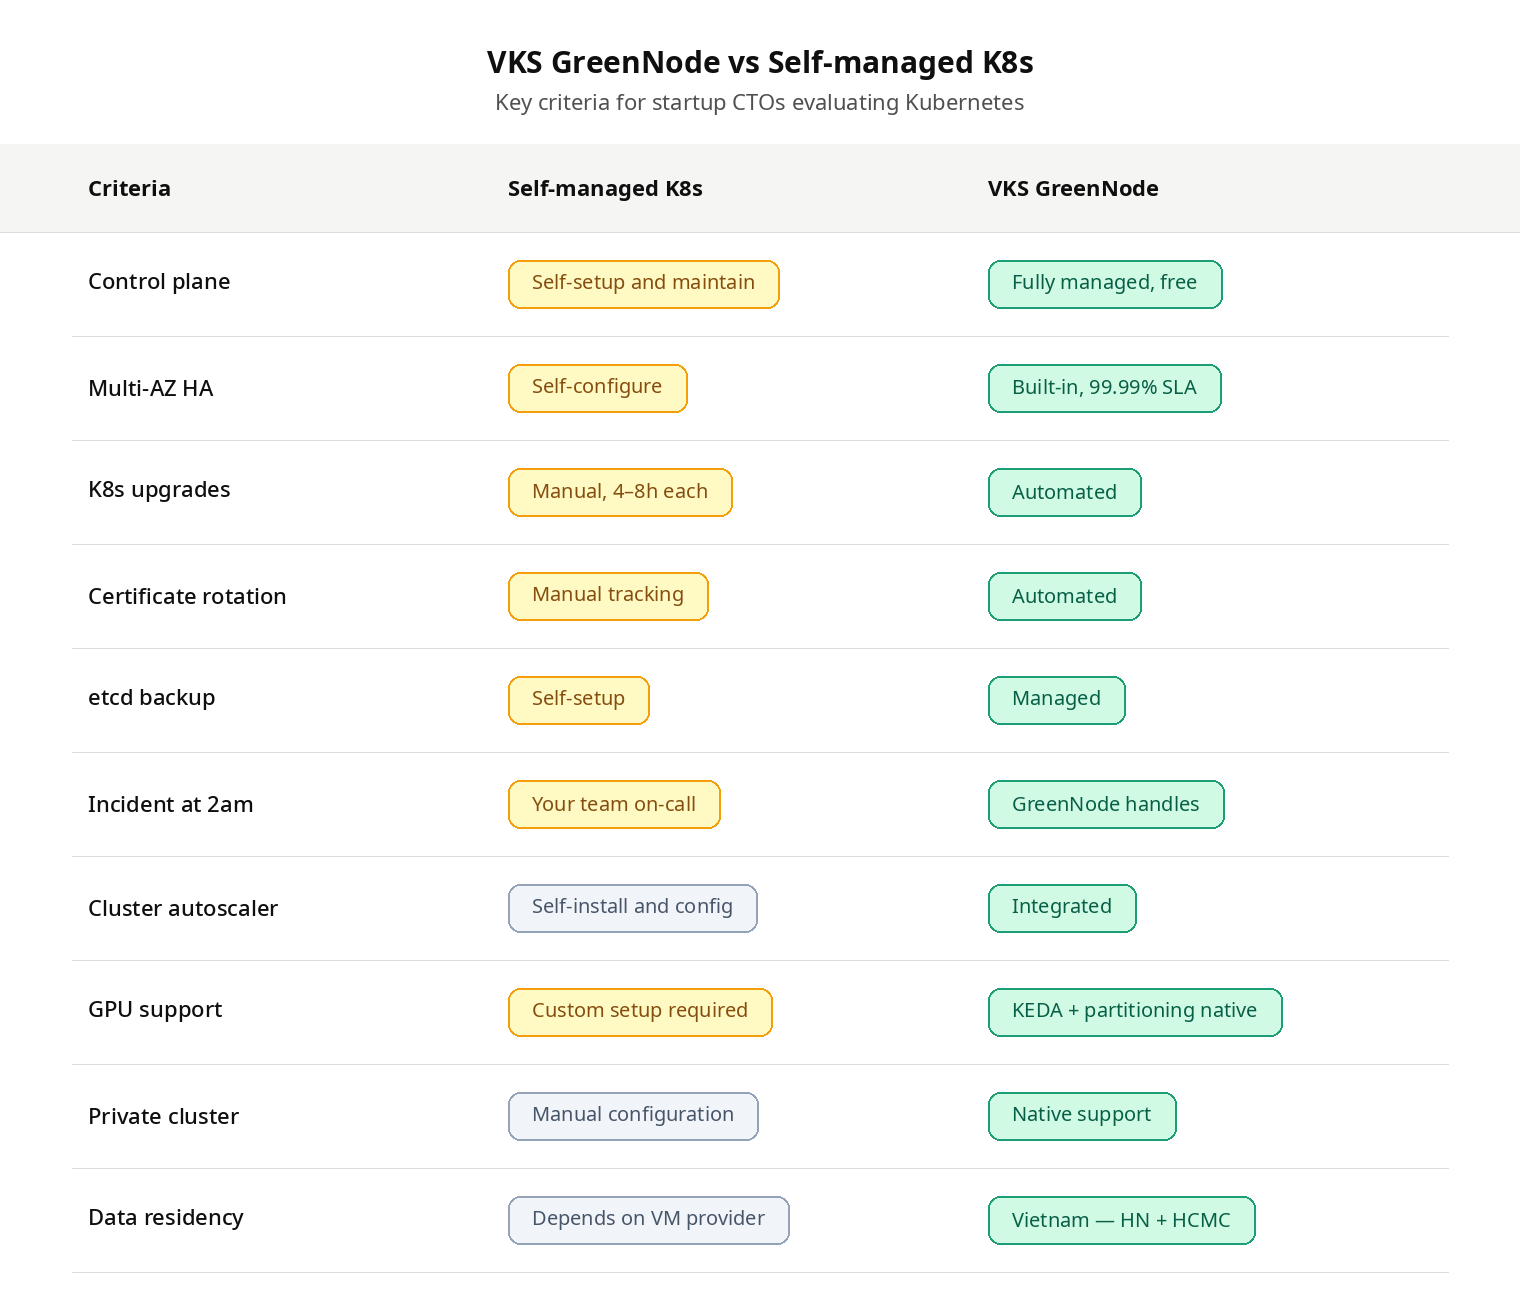Select the 'Self-setup' badge in etcd backup row
The width and height of the screenshot is (1520, 1312).
[x=579, y=700]
